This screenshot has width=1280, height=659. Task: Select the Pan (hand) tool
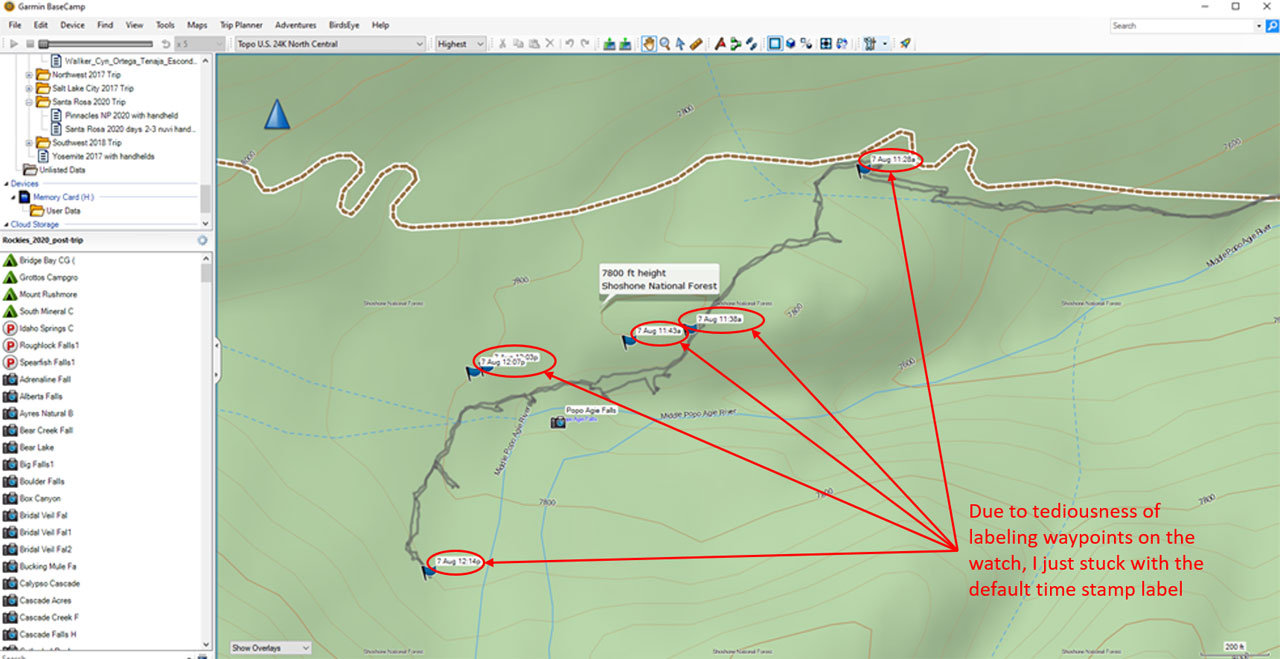[648, 44]
